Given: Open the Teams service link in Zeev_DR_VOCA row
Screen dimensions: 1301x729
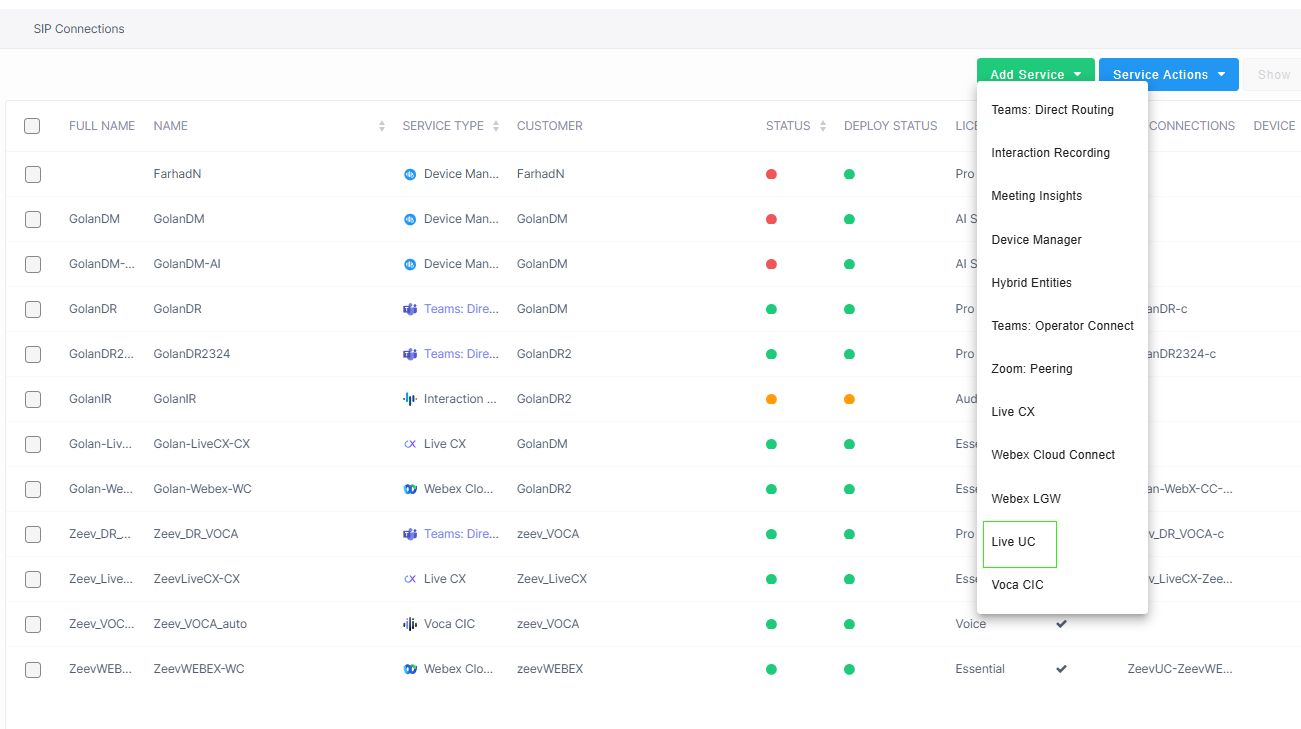Looking at the screenshot, I should click(461, 534).
